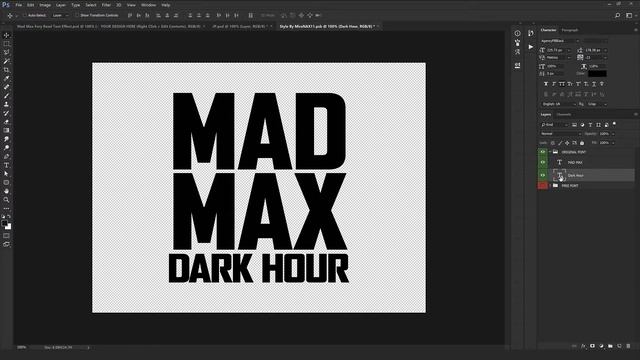This screenshot has height=360, width=640.
Task: Open the Window menu
Action: (148, 5)
